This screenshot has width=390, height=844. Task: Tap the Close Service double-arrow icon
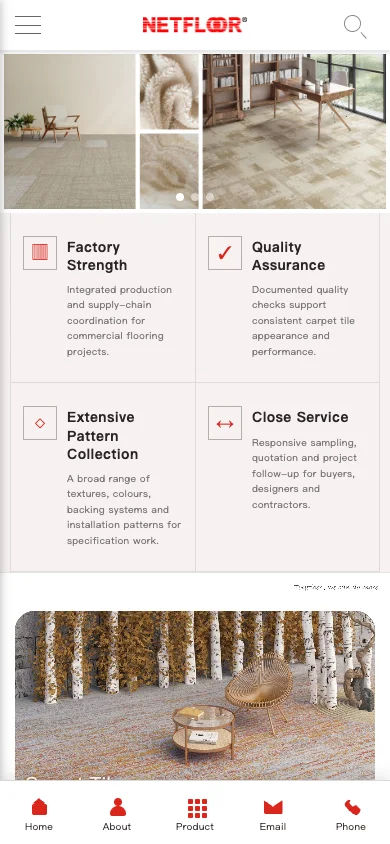[225, 423]
